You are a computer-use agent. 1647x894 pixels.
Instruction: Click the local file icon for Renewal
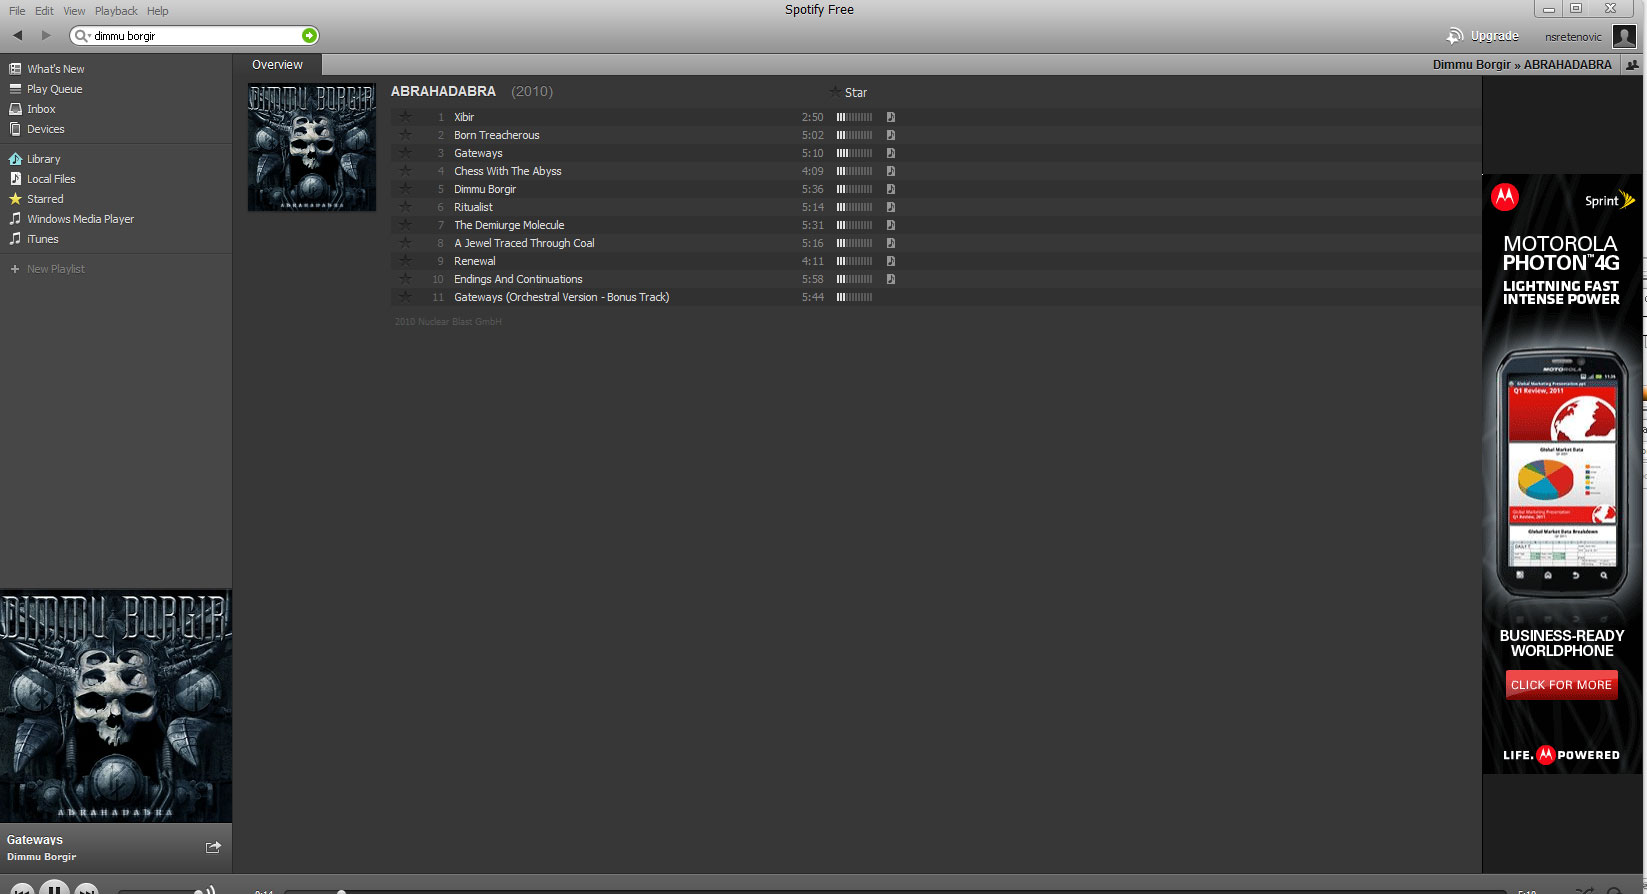[890, 261]
